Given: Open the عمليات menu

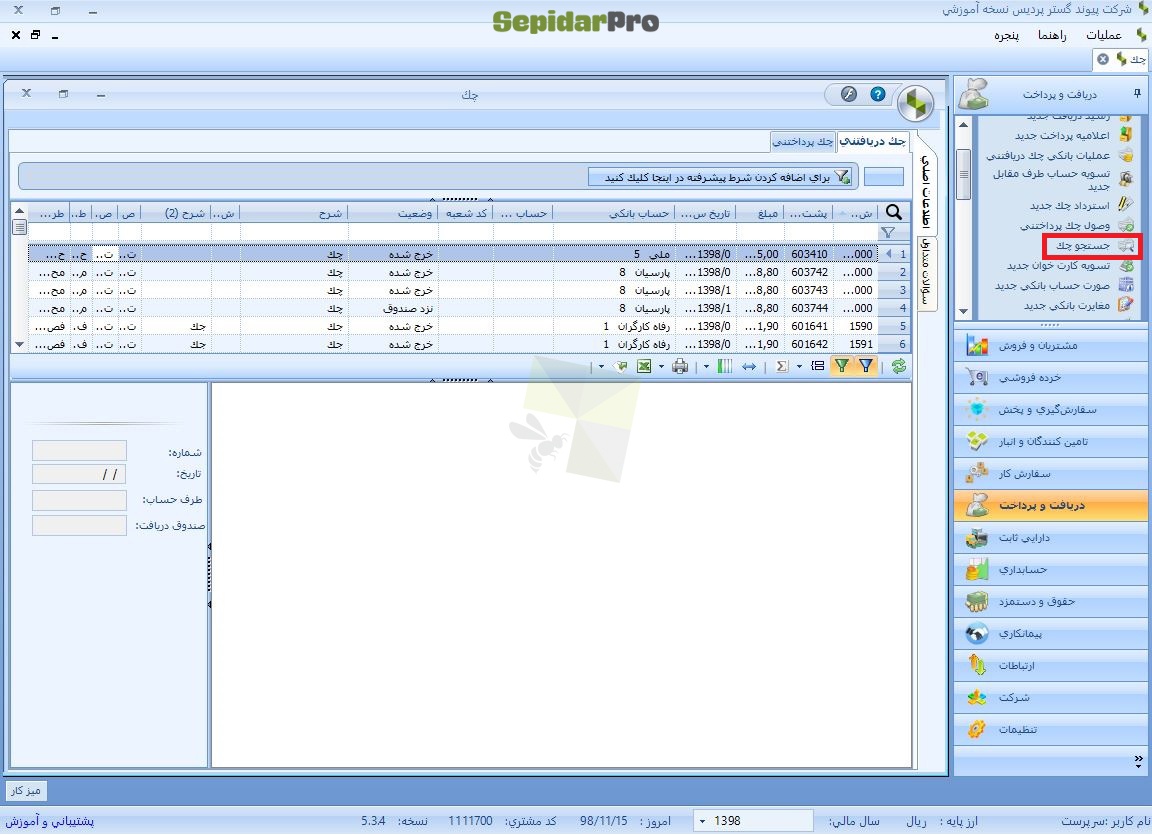Looking at the screenshot, I should click(x=1103, y=35).
